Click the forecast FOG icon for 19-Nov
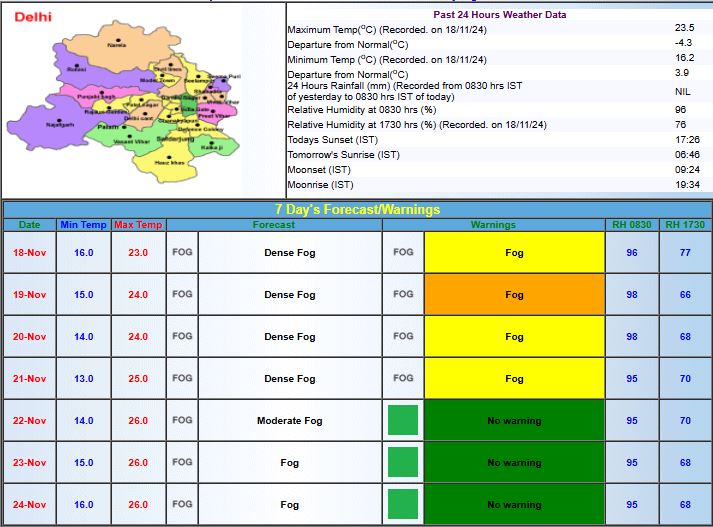 point(182,294)
